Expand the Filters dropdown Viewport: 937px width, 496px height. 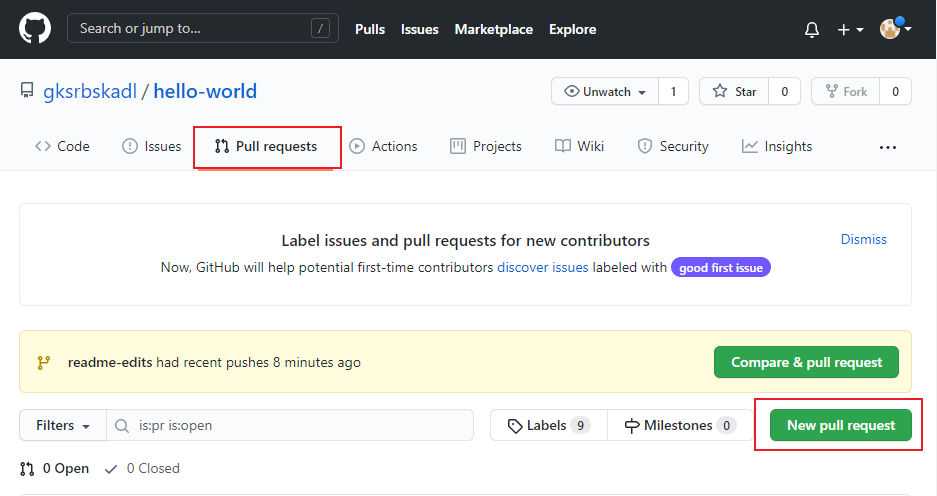(x=63, y=425)
